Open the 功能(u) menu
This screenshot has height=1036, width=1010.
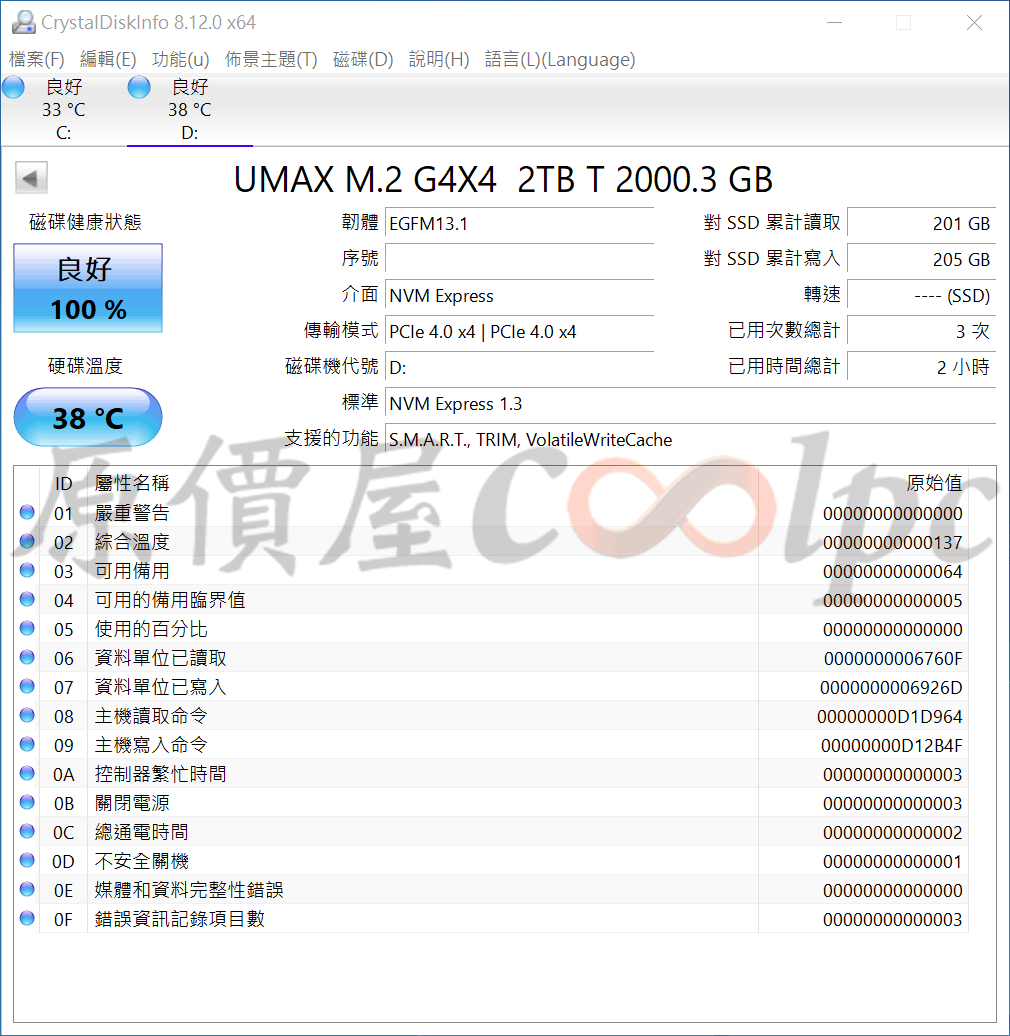pyautogui.click(x=180, y=59)
